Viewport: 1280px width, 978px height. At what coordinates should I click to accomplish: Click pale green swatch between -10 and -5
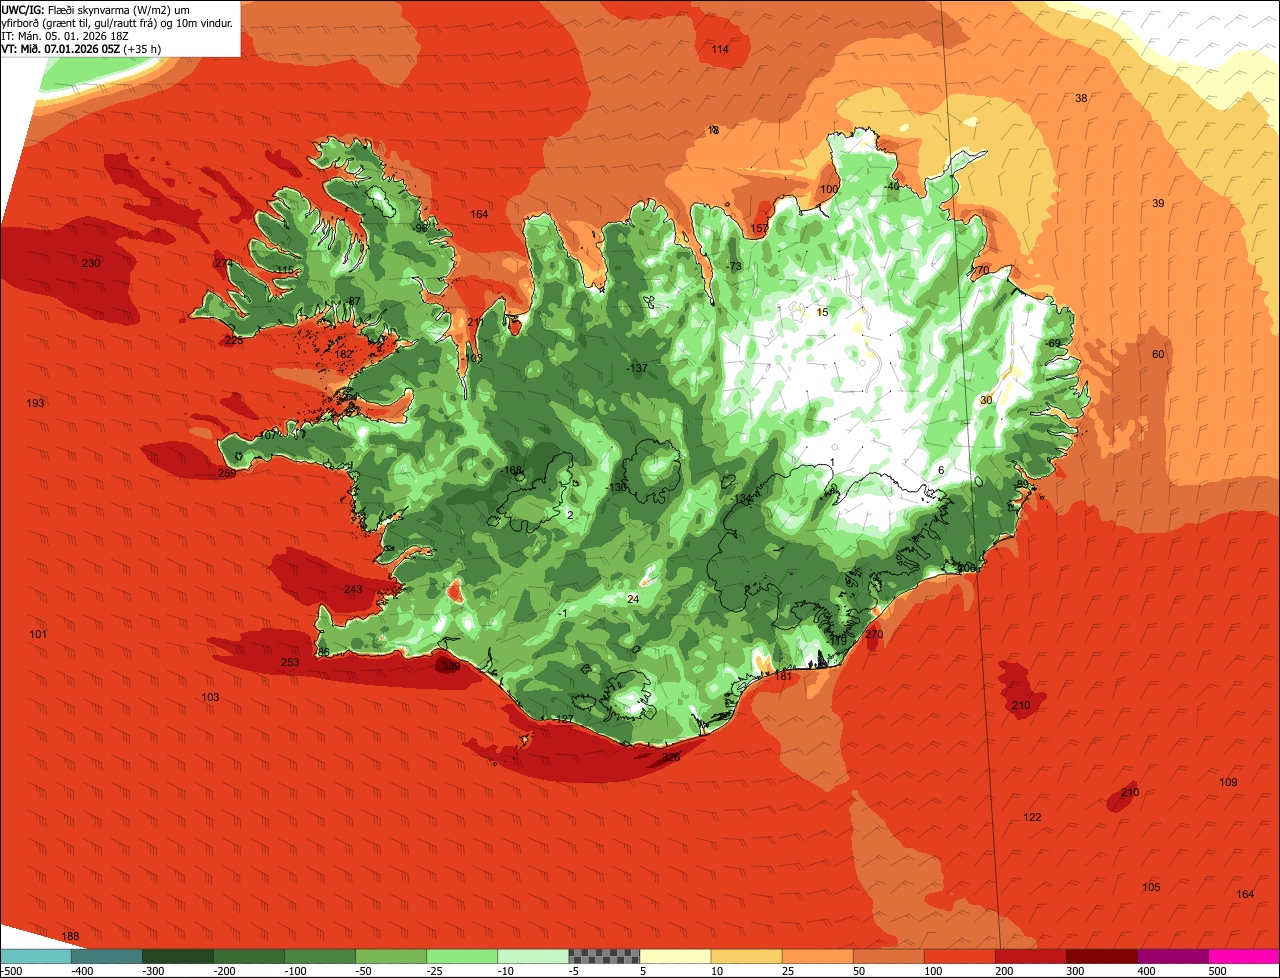click(533, 955)
